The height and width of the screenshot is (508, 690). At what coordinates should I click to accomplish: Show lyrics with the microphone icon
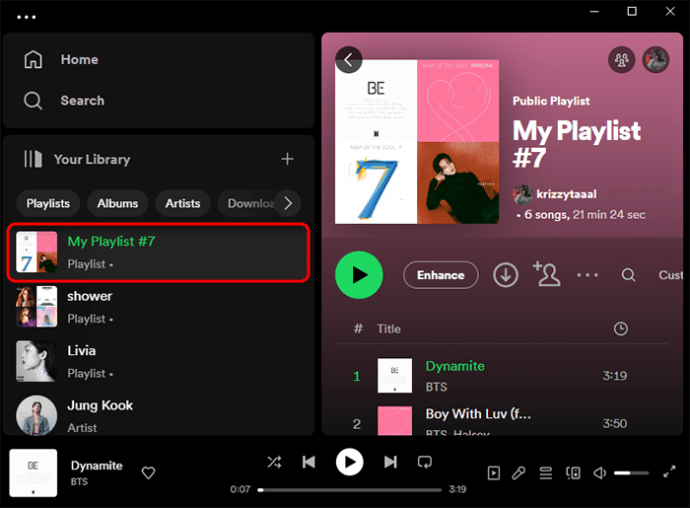click(519, 473)
